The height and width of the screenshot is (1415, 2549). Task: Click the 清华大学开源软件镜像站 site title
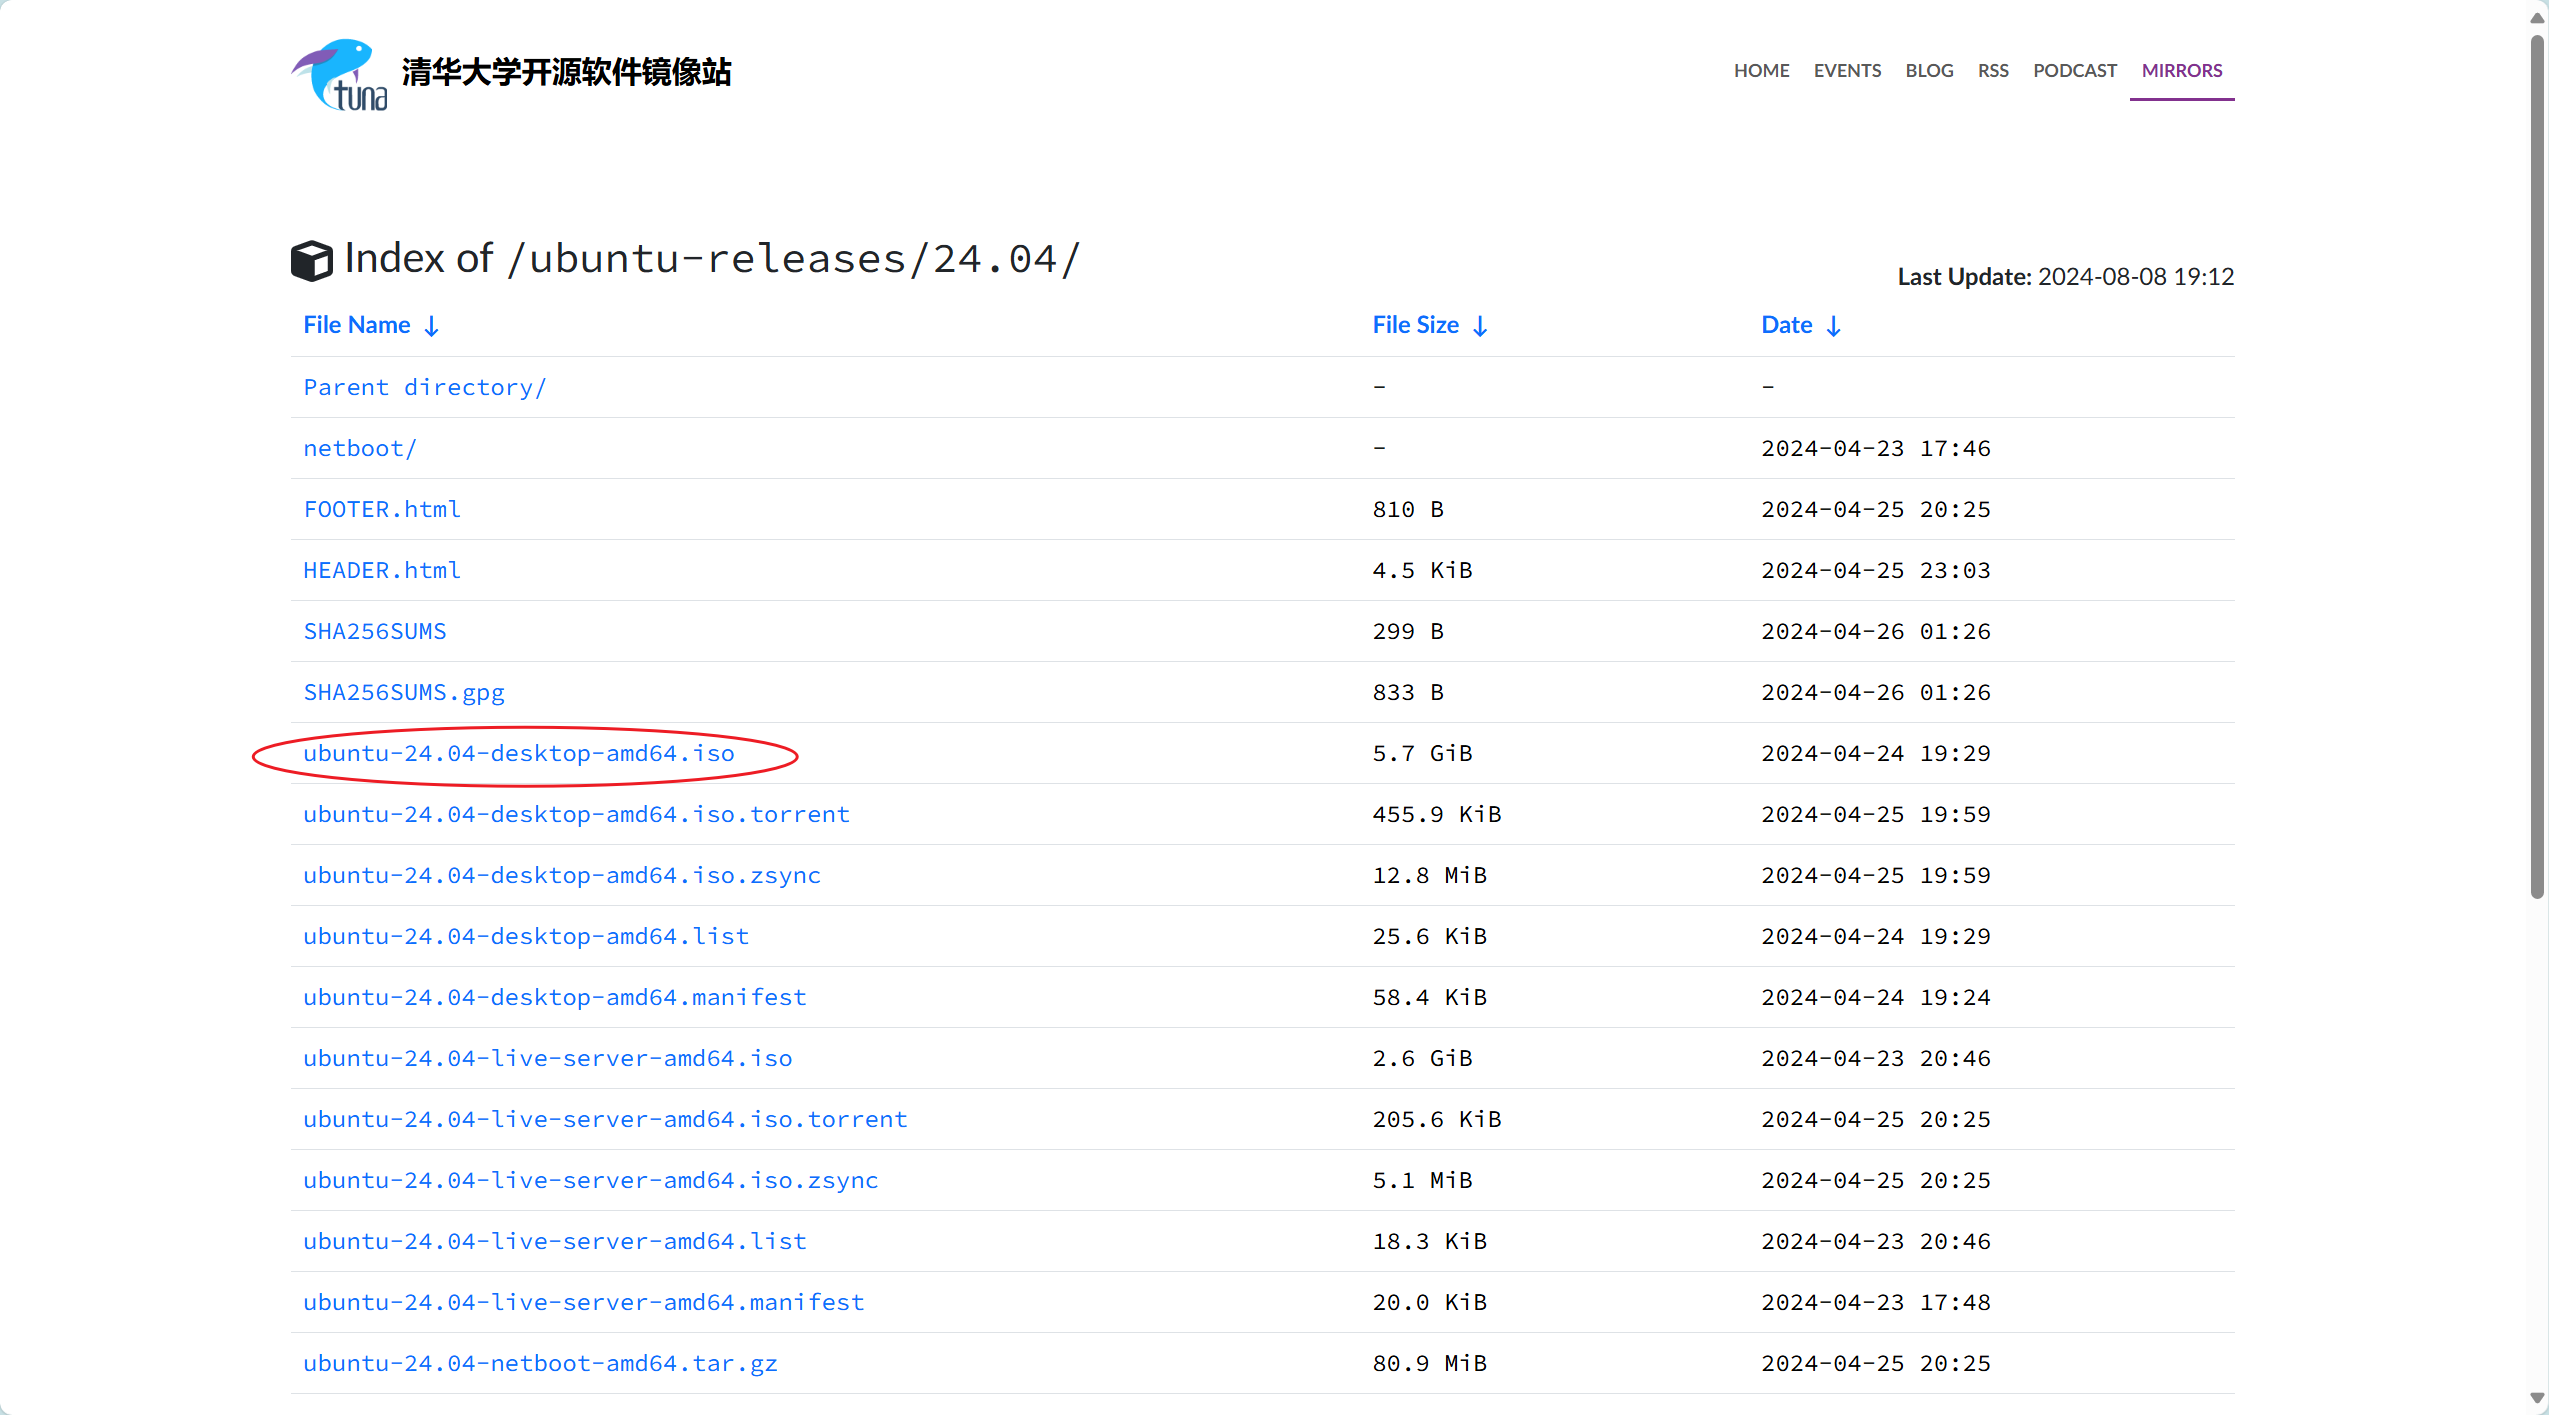pos(566,72)
